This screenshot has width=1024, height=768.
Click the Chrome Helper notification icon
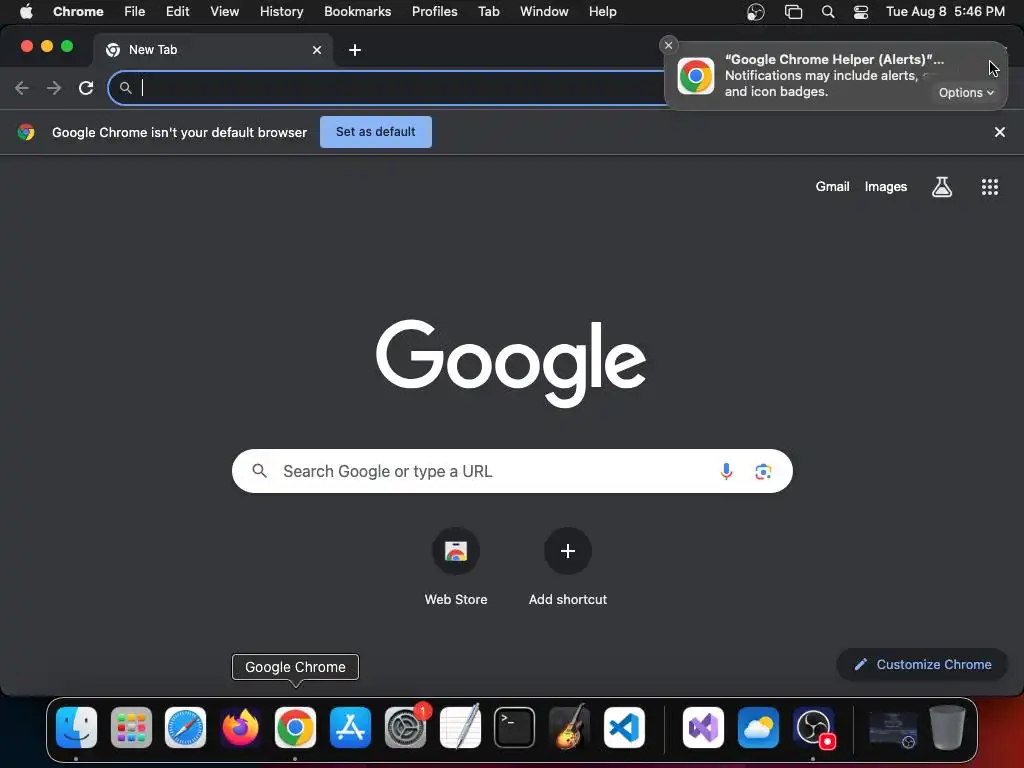pos(696,76)
